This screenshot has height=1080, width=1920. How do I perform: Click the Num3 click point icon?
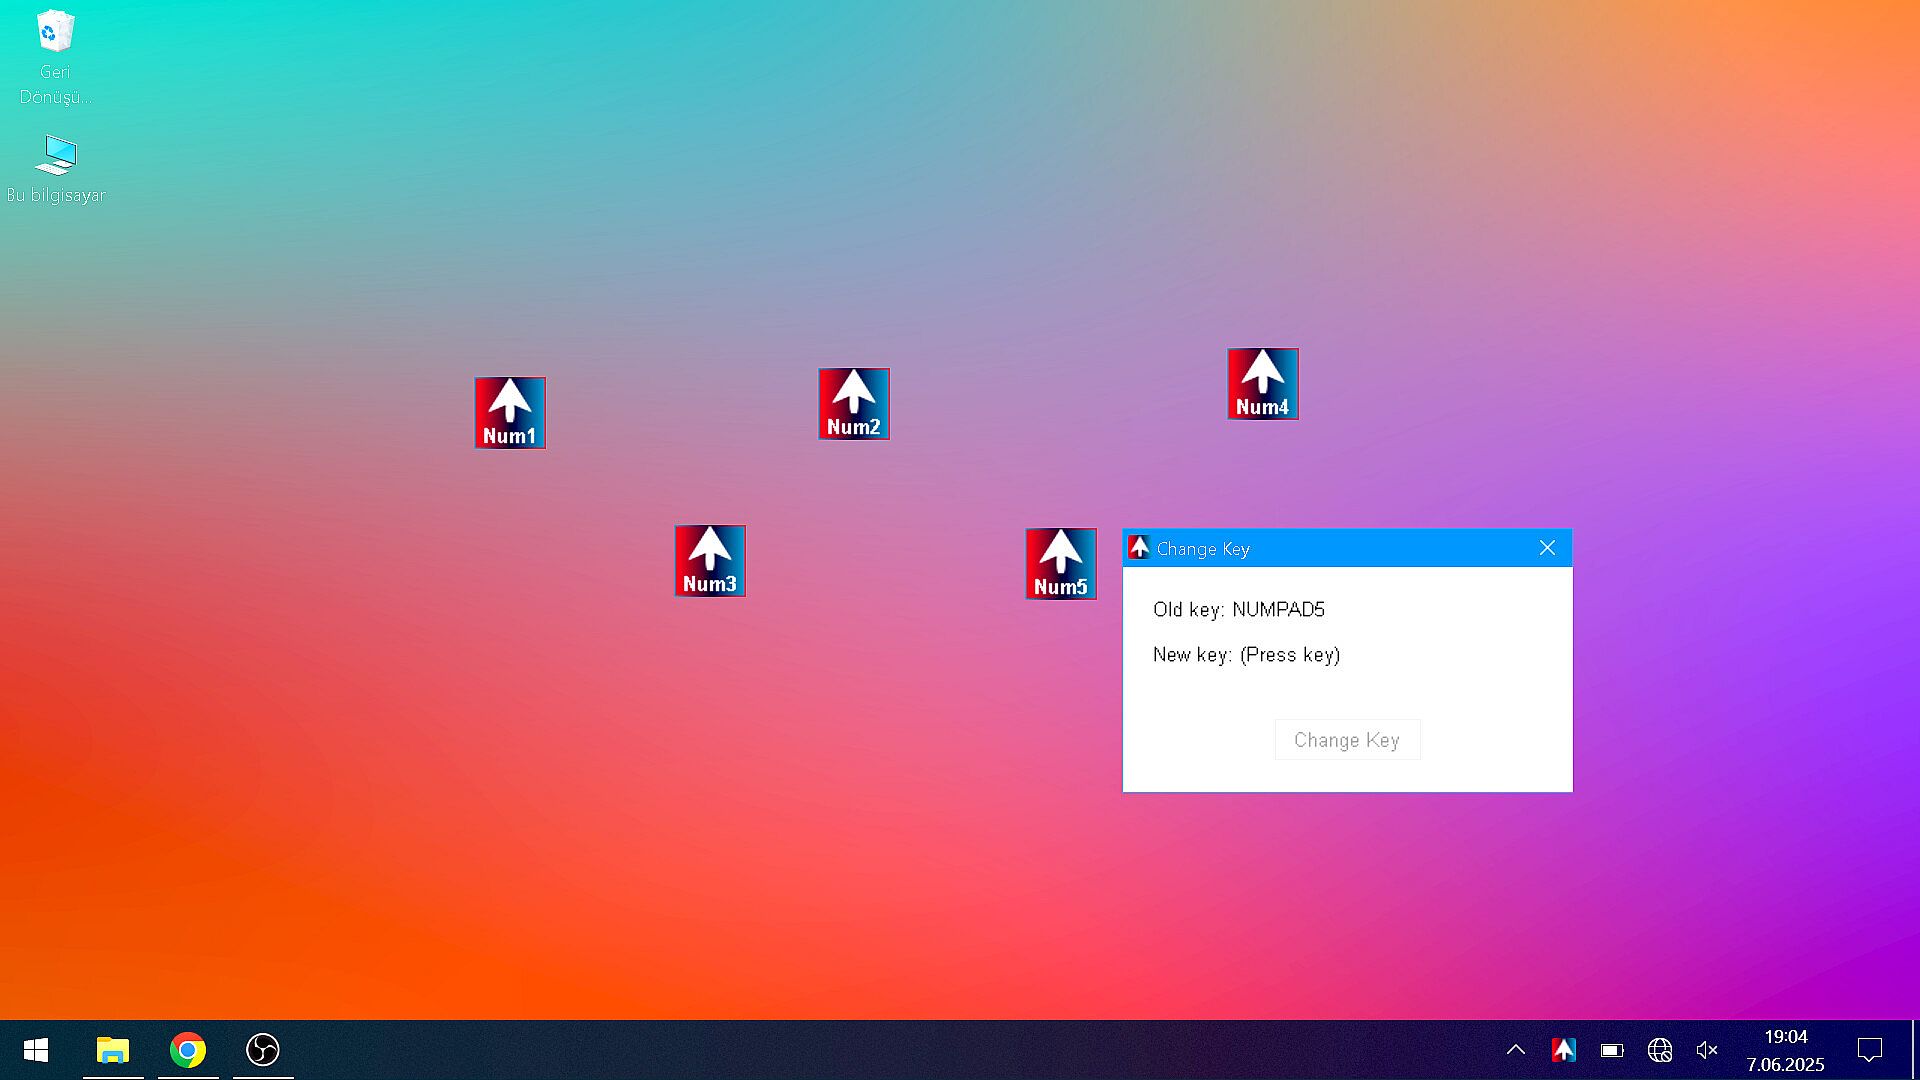[x=710, y=561]
